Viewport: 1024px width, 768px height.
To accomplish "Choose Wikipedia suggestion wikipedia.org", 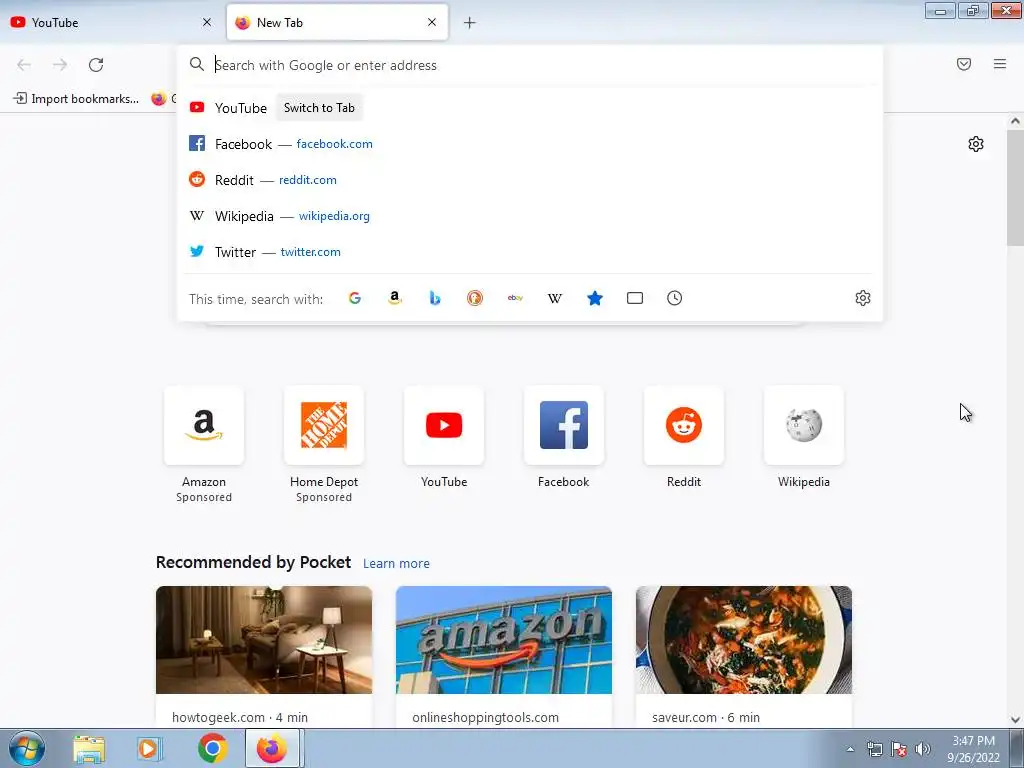I will (530, 216).
